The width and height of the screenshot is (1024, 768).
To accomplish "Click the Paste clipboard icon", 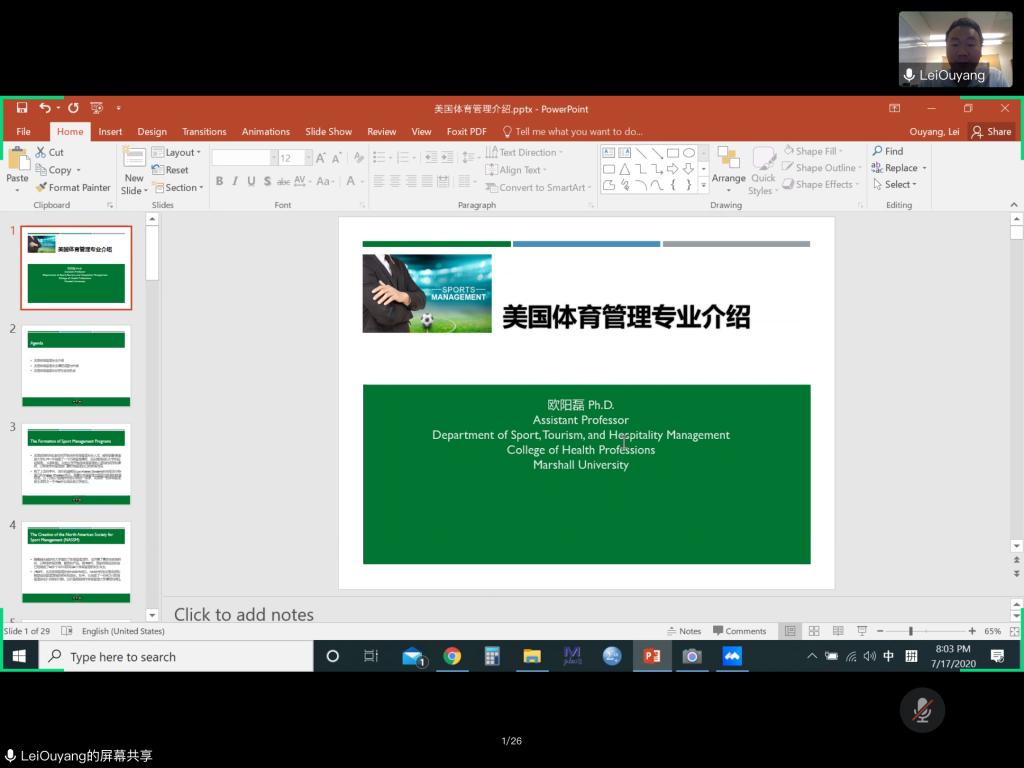I will click(18, 160).
